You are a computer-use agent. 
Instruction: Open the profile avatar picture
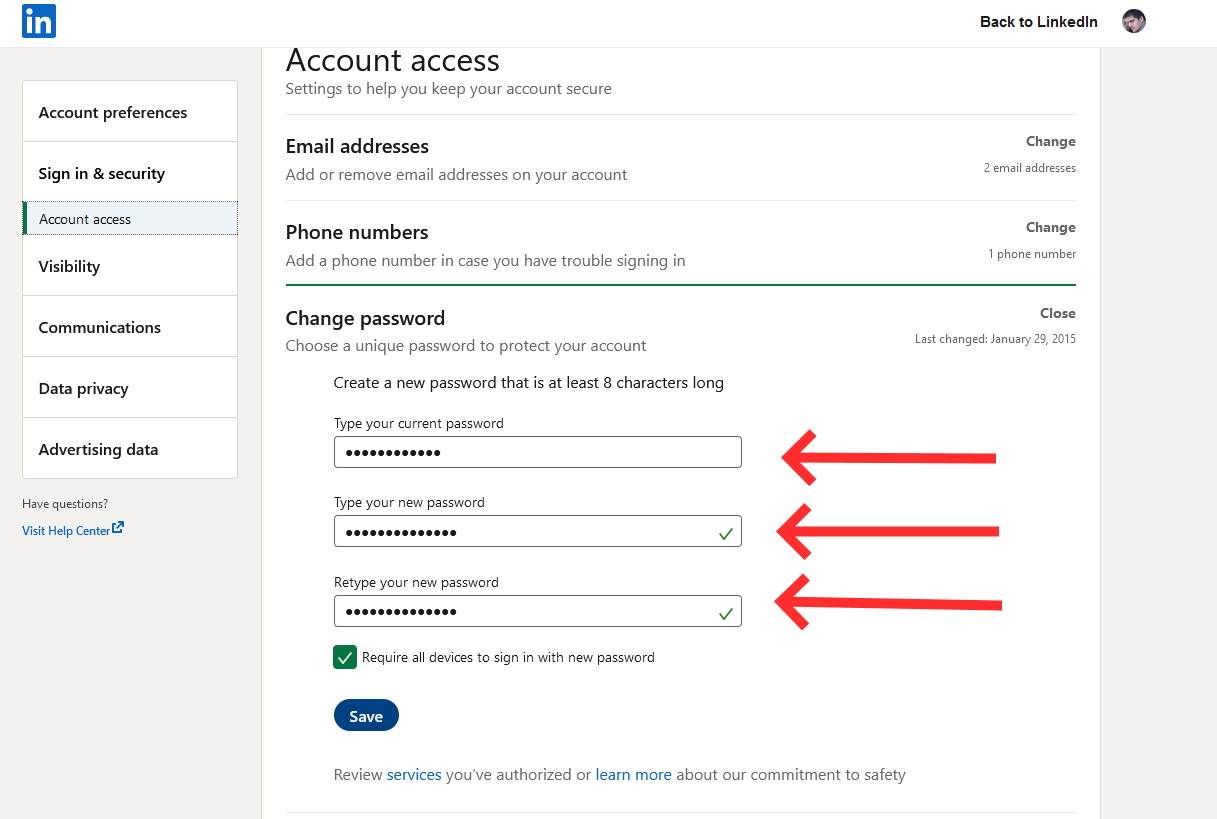pyautogui.click(x=1133, y=22)
